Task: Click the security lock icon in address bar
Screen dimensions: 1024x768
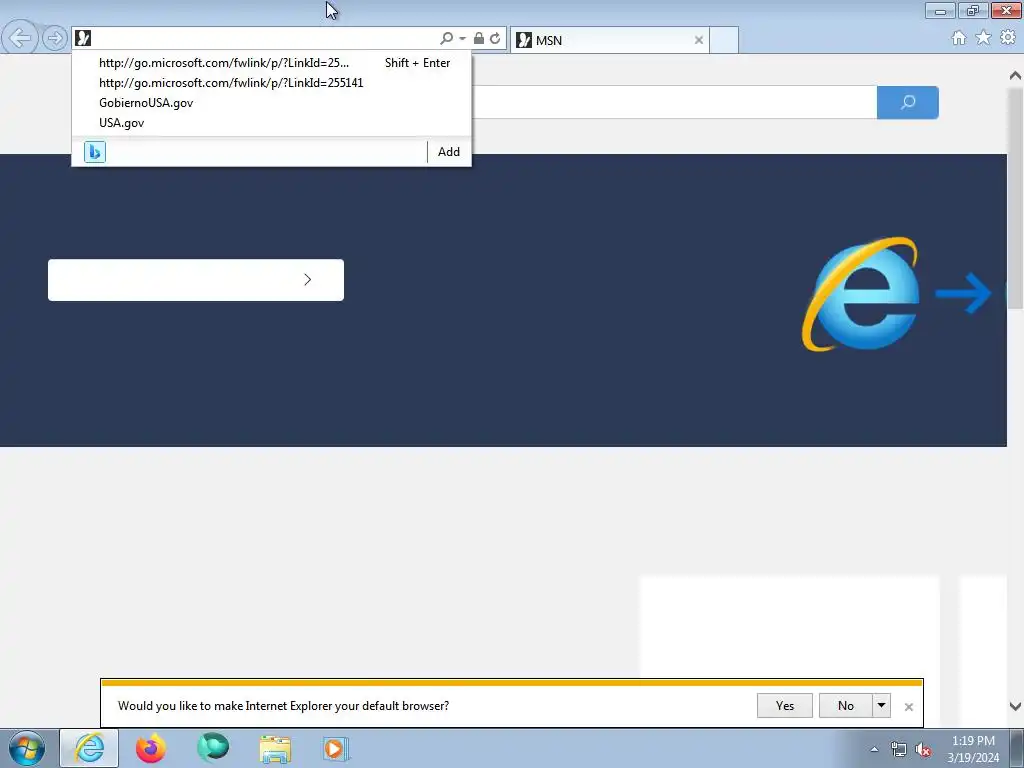Action: pyautogui.click(x=479, y=39)
